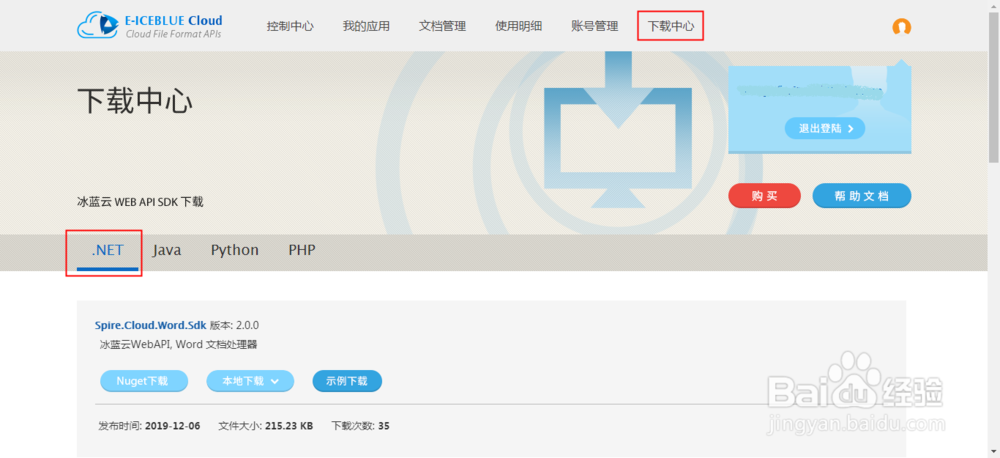The width and height of the screenshot is (1000, 458).
Task: Switch to the Python tab
Action: point(235,250)
